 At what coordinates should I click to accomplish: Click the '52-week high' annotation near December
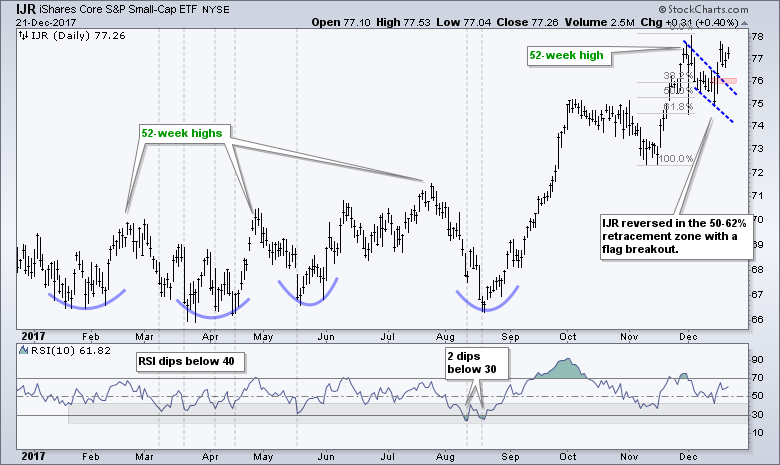pyautogui.click(x=567, y=55)
